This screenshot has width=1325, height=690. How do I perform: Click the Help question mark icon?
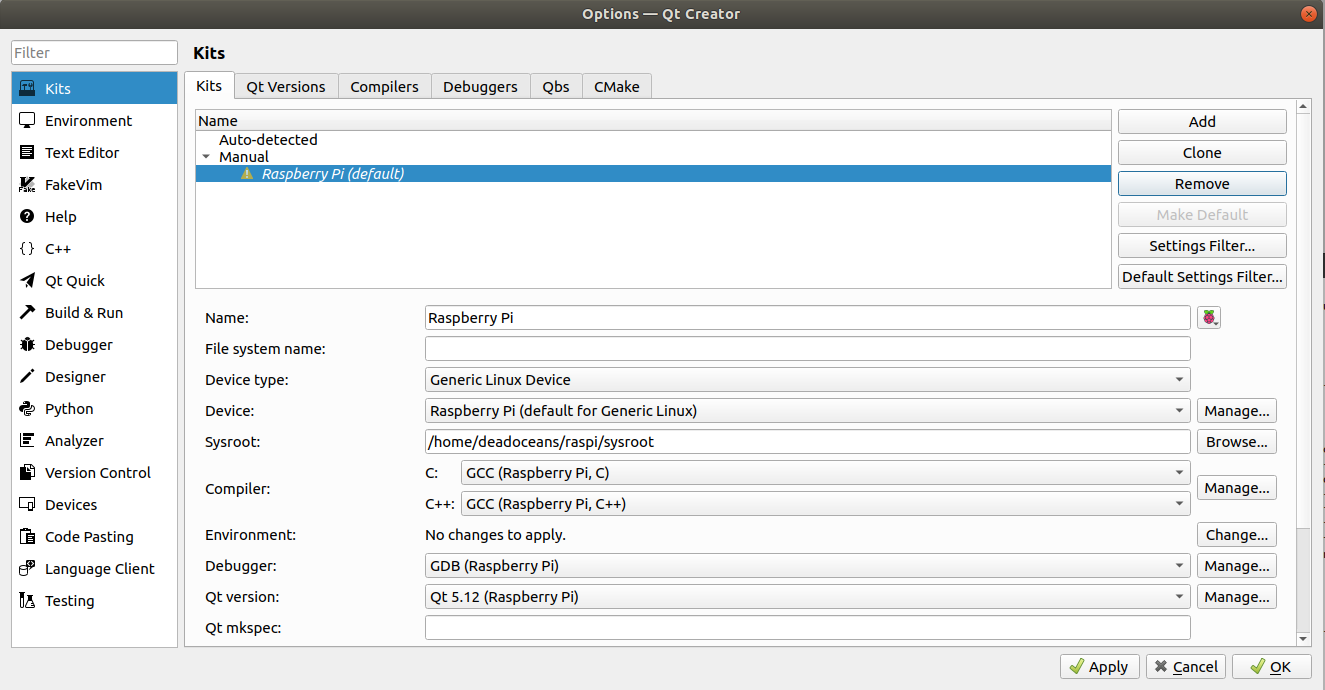point(27,216)
